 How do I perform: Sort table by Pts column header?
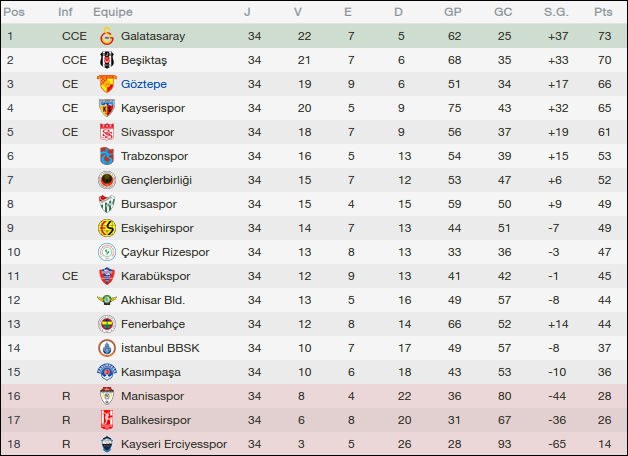point(602,12)
